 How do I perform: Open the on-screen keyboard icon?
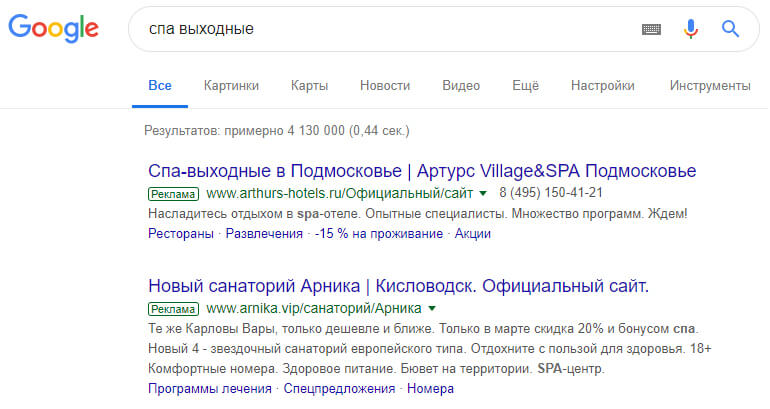[651, 29]
